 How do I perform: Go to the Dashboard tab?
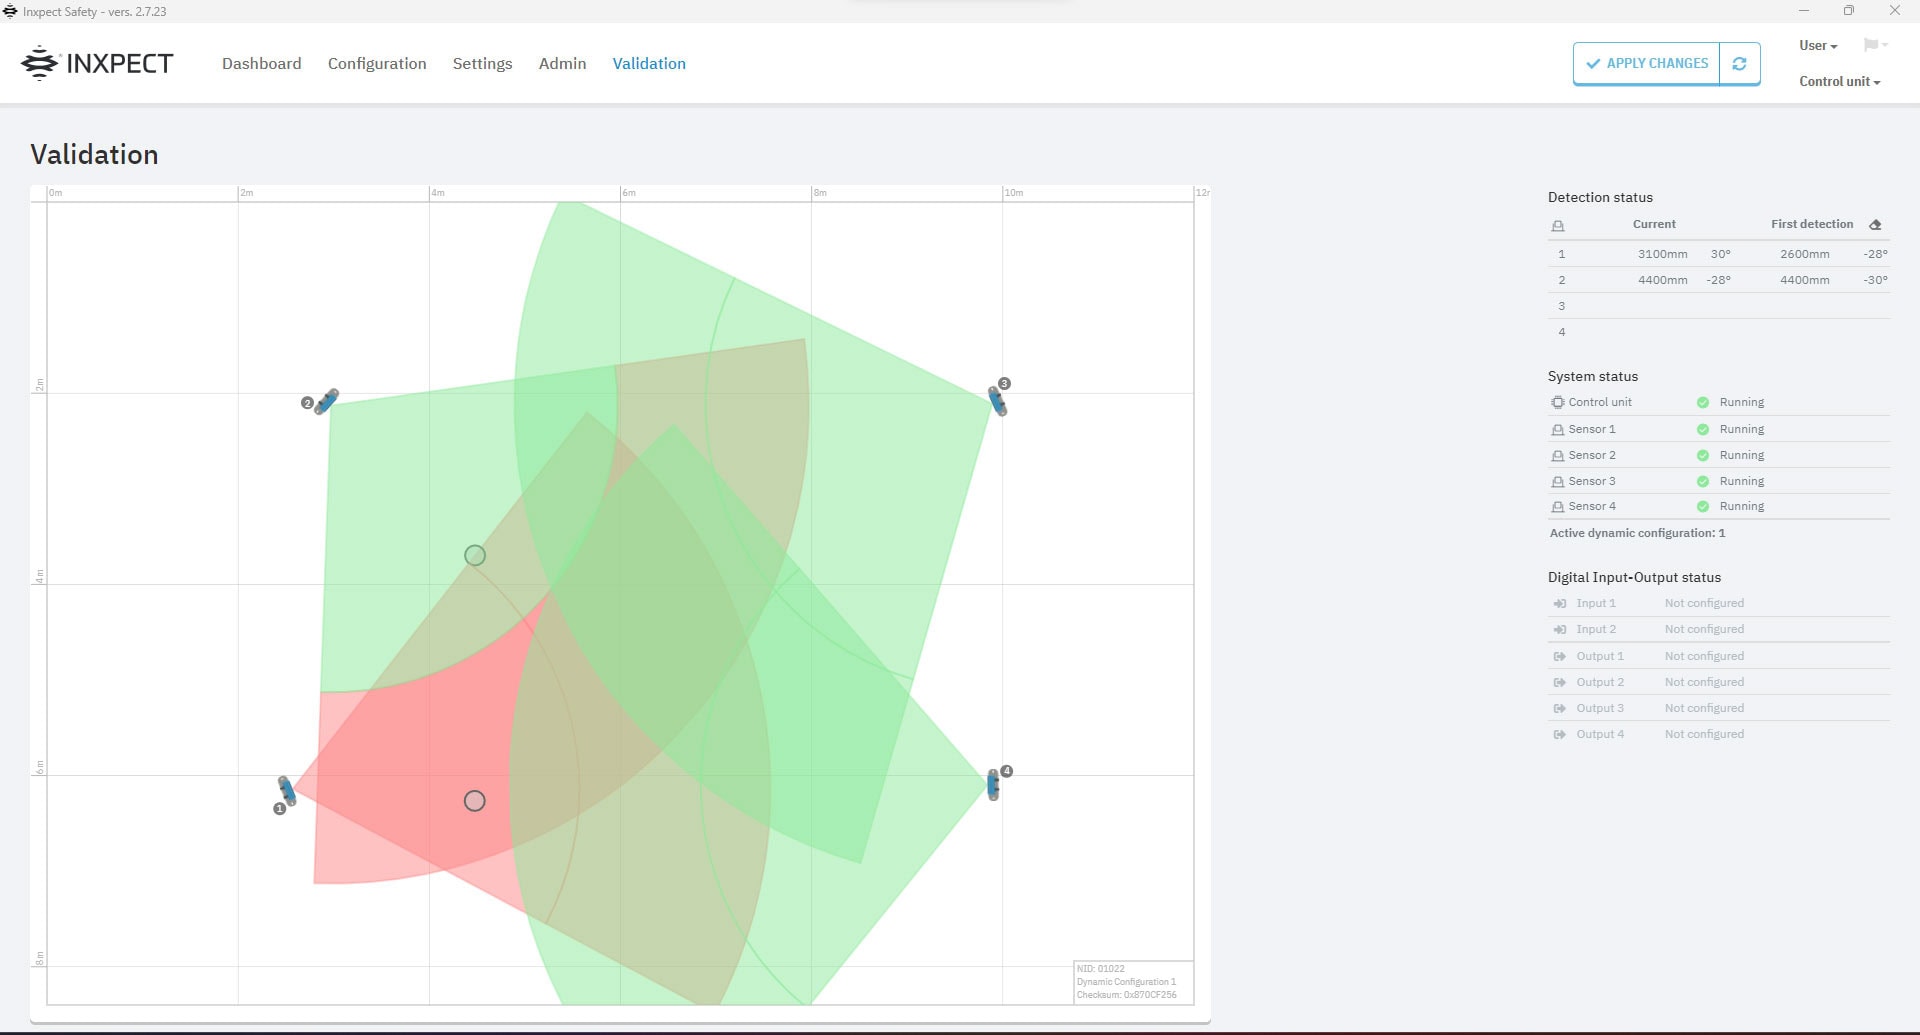point(261,64)
